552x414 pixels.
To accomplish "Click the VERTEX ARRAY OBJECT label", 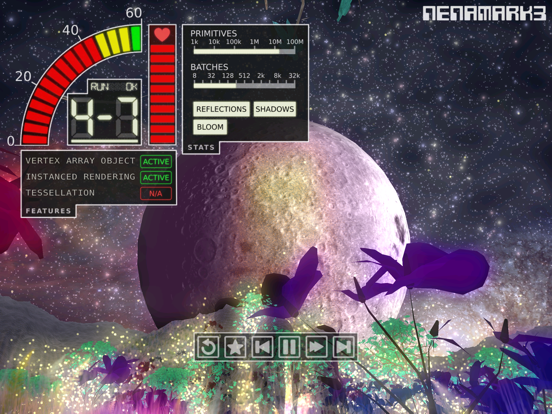I will [x=80, y=161].
